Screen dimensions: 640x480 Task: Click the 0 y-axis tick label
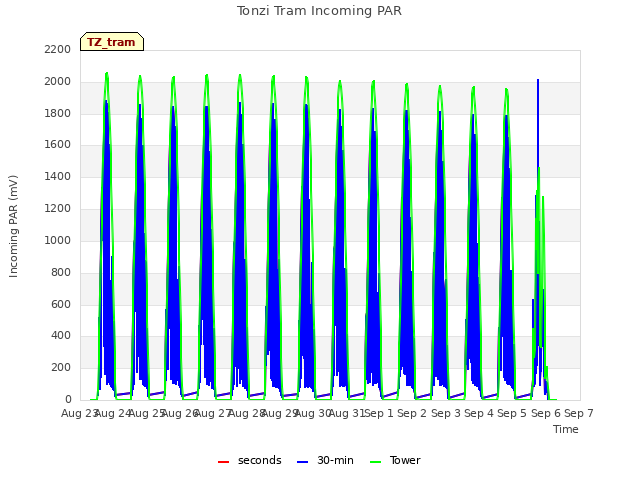68,400
